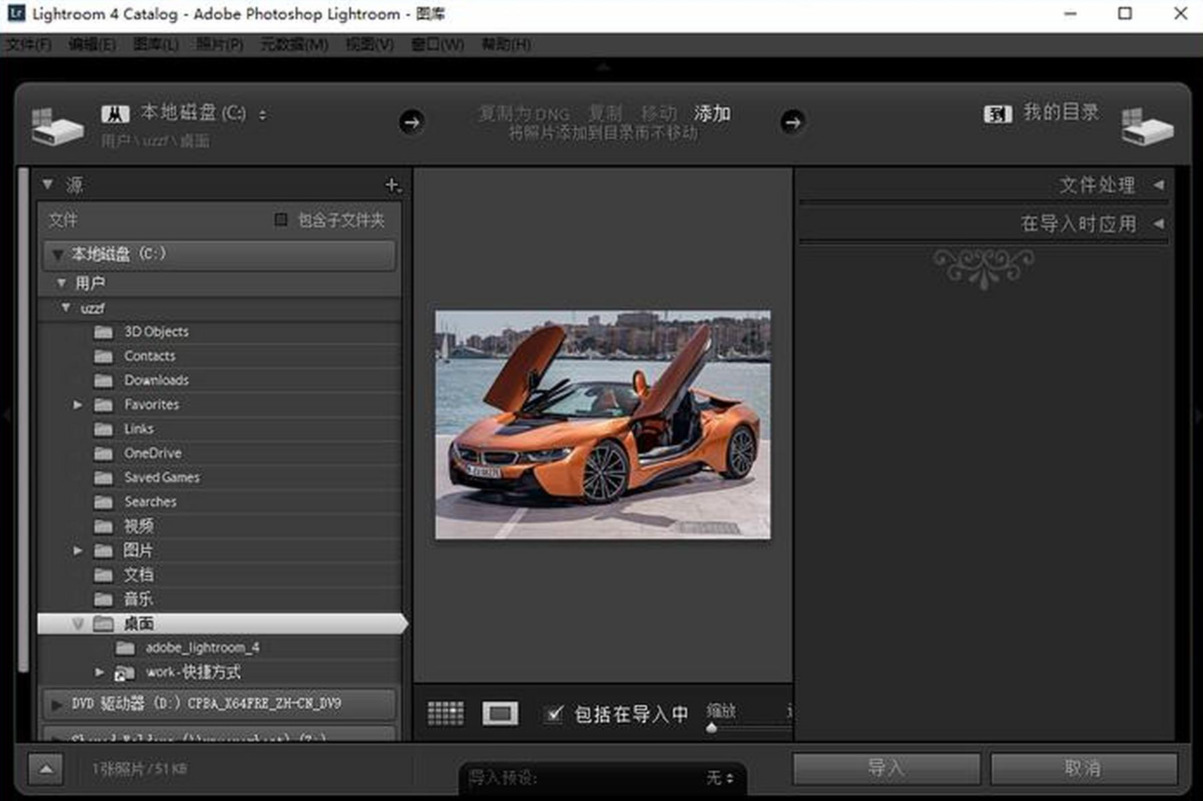Click the destination catalog drive icon

1146,125
